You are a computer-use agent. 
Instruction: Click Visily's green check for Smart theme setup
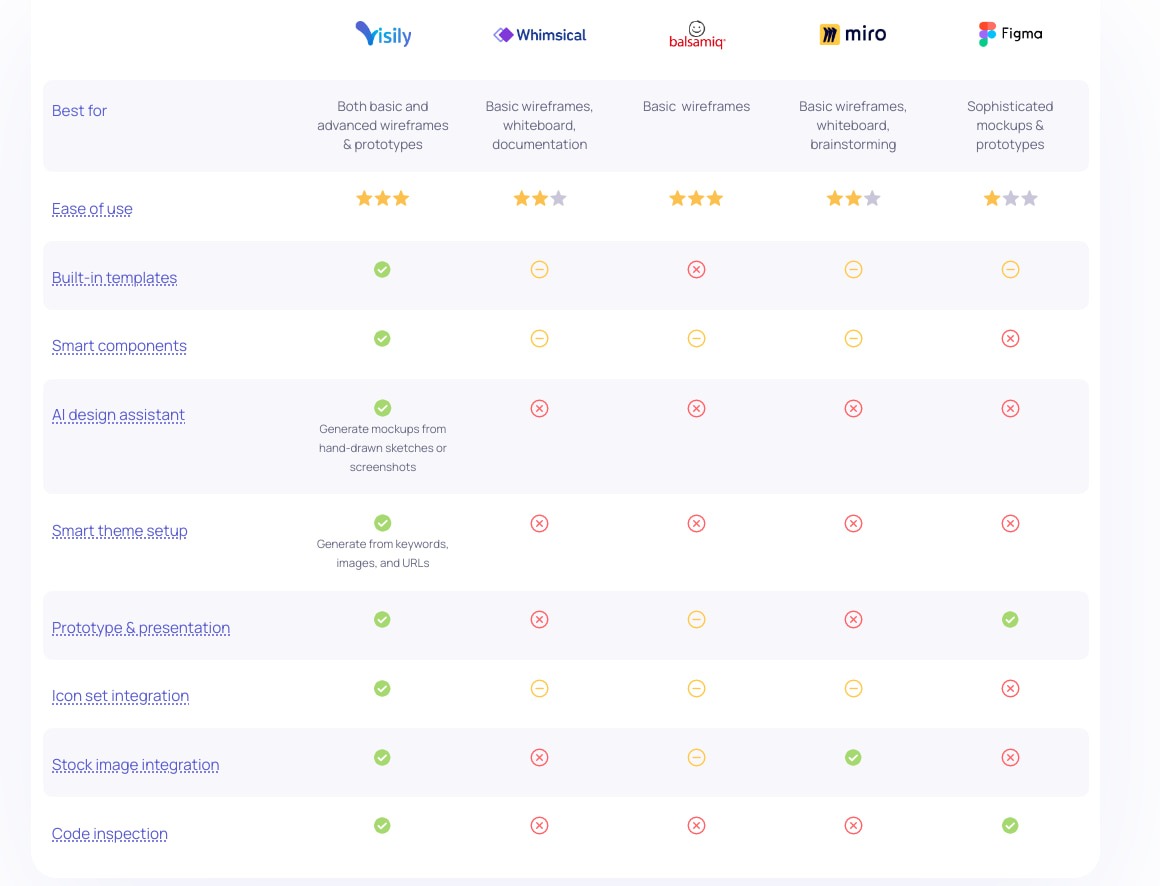(382, 523)
